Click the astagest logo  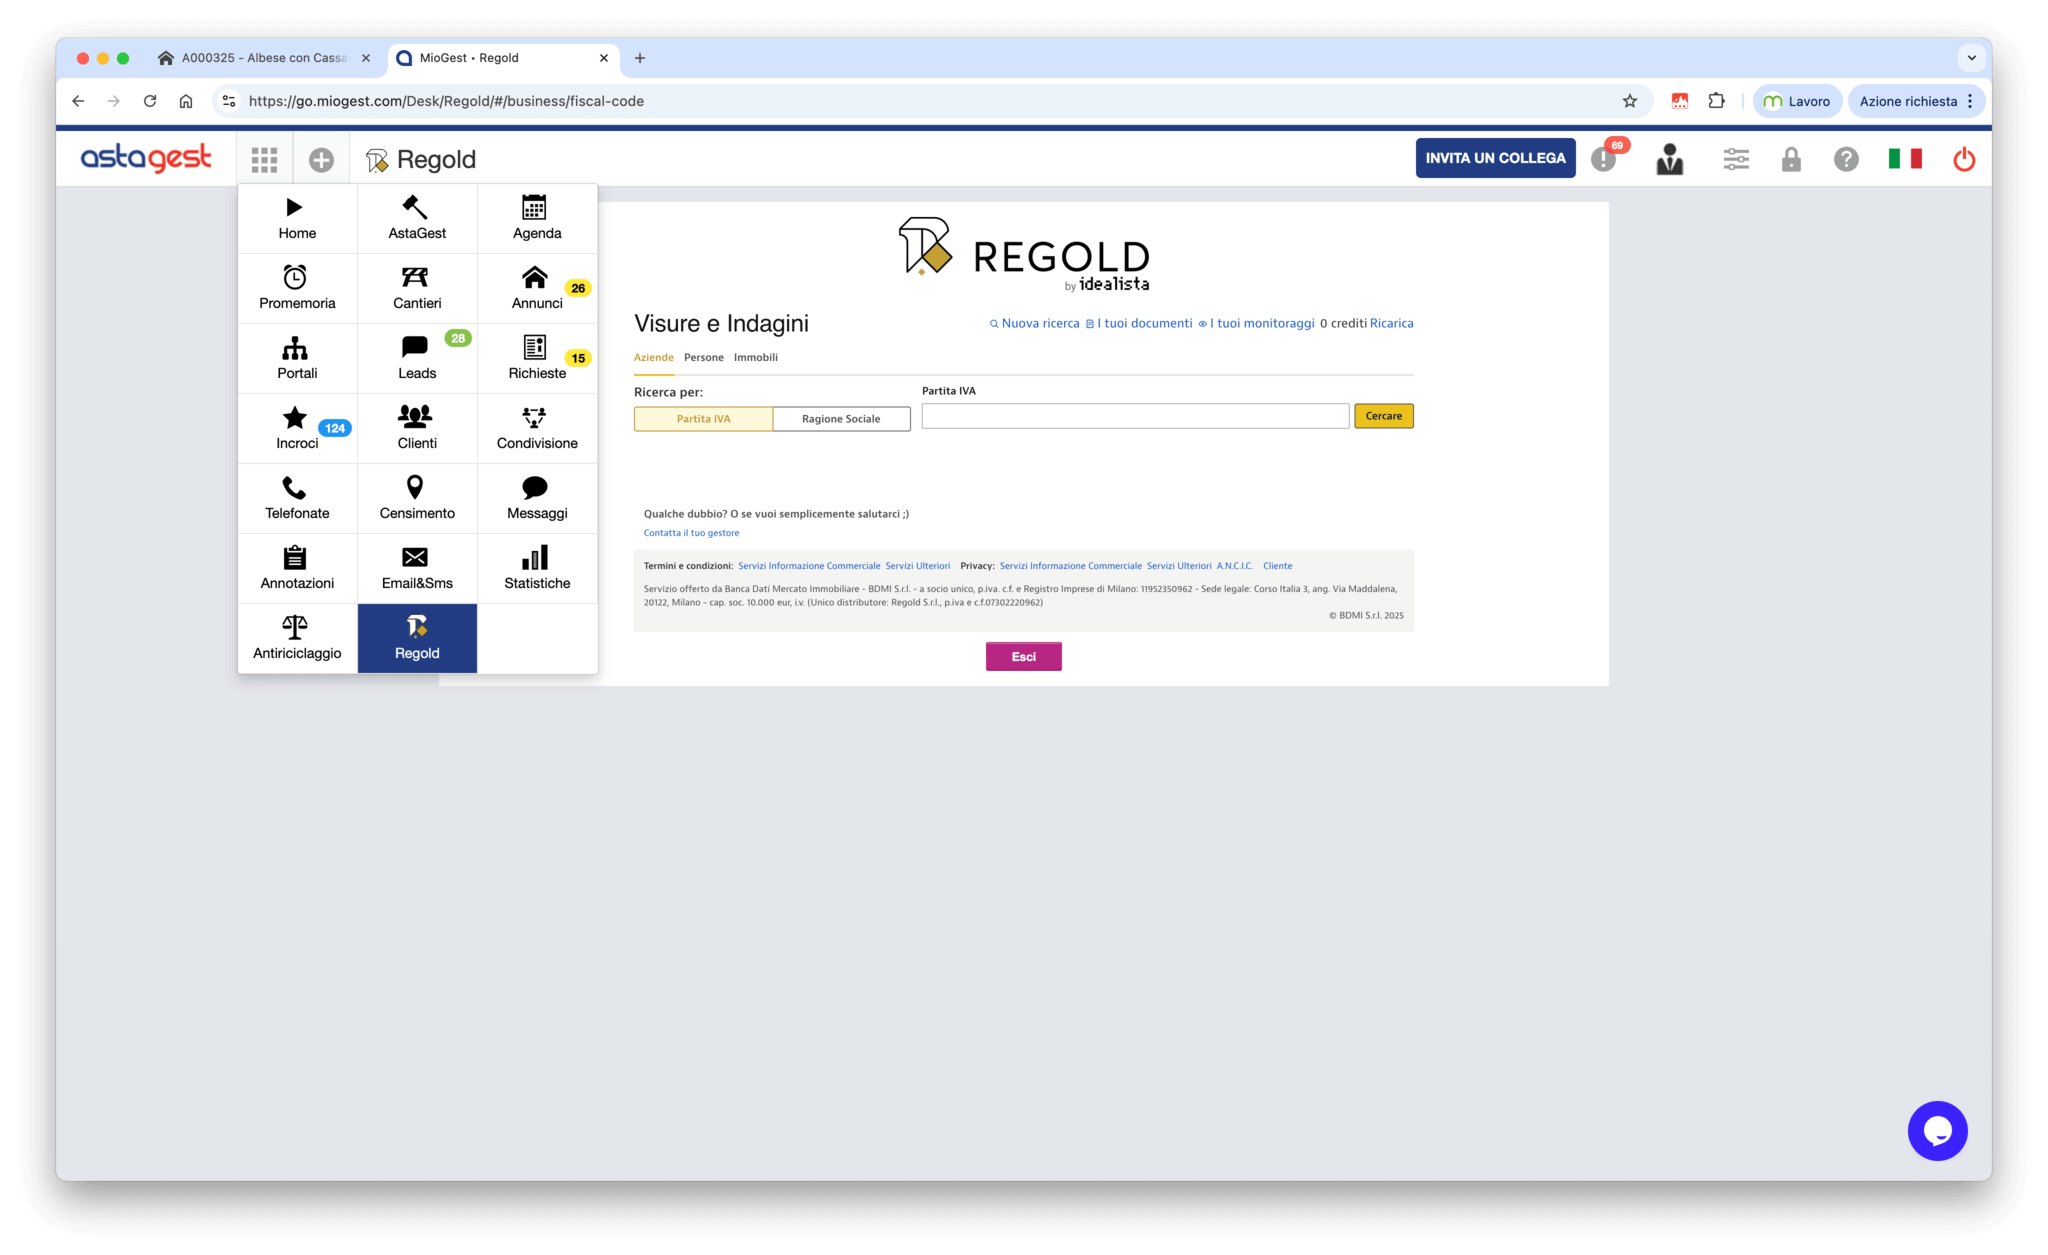pos(146,157)
